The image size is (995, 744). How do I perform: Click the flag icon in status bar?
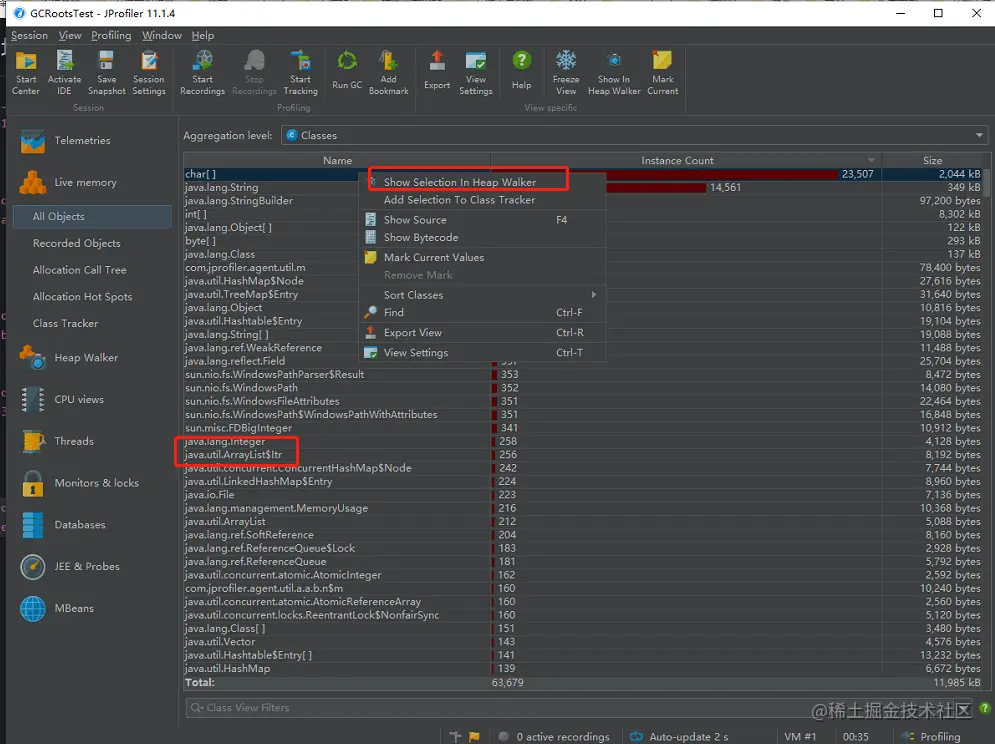(474, 736)
